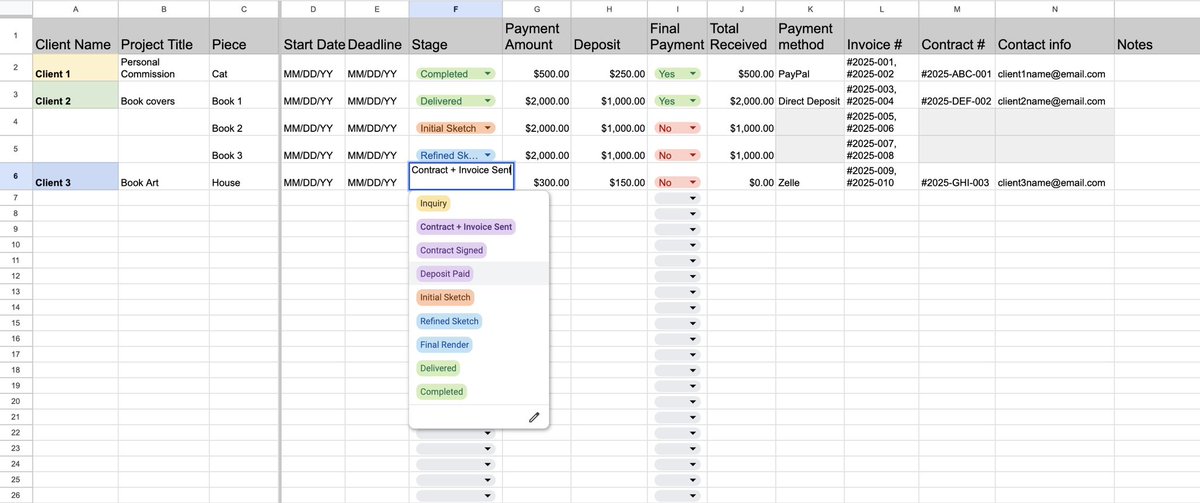The height and width of the screenshot is (503, 1200).
Task: Click the Book 3 piece cell
Action: [x=244, y=149]
